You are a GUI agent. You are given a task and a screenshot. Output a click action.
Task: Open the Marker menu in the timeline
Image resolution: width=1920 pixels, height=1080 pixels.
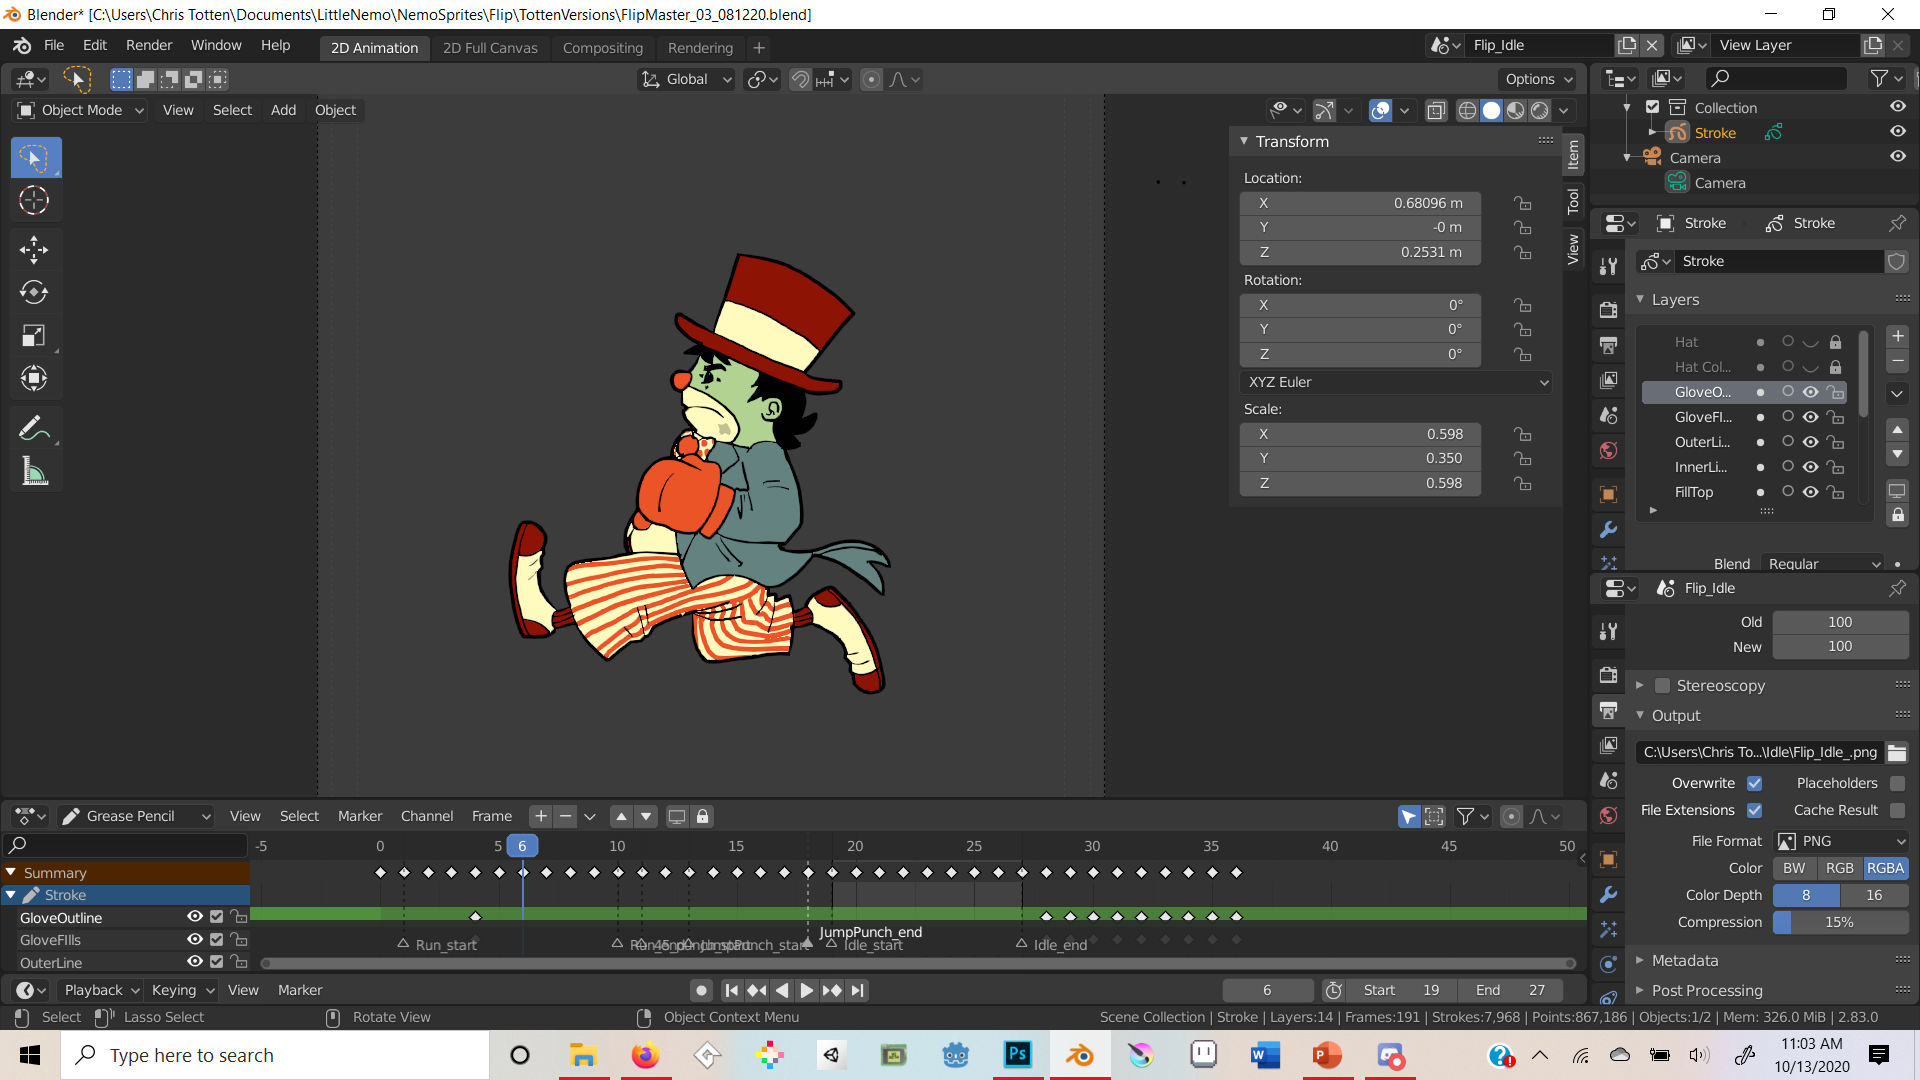pos(359,815)
